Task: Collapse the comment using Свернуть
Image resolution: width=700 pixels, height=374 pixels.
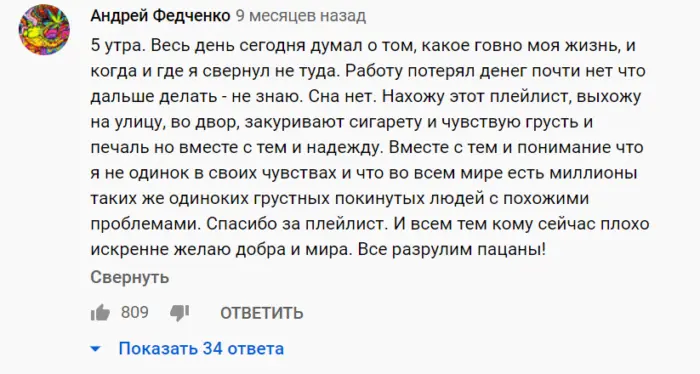Action: [130, 277]
